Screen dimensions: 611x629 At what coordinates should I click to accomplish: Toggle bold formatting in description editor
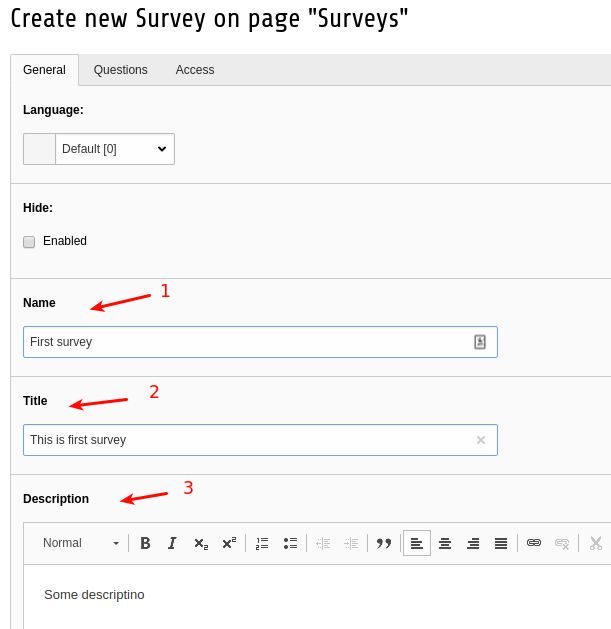pyautogui.click(x=146, y=543)
